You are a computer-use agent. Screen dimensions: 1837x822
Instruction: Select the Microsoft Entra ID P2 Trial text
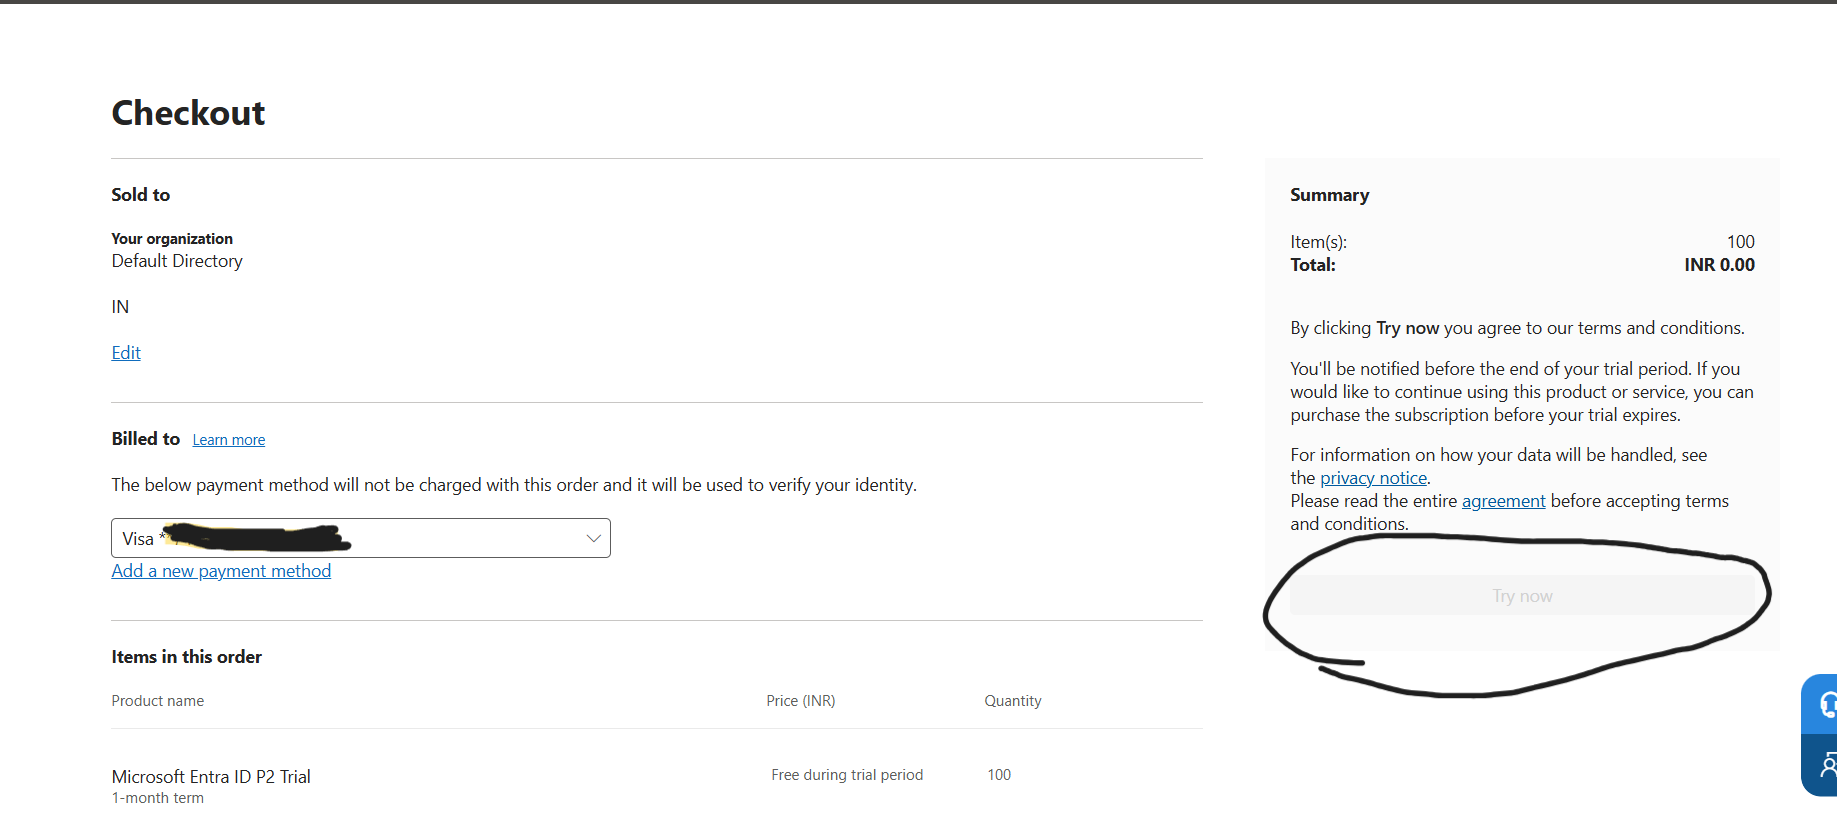click(211, 777)
